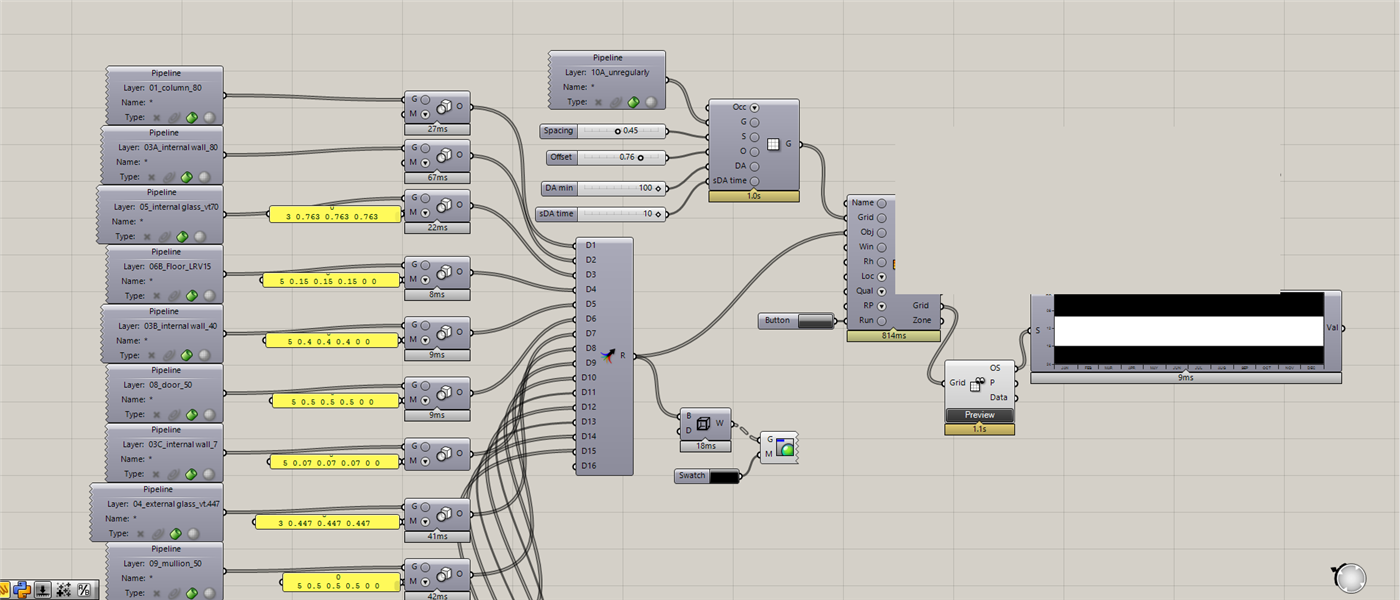
Task: Open the M input arrow on the 22ms component
Action: point(425,212)
